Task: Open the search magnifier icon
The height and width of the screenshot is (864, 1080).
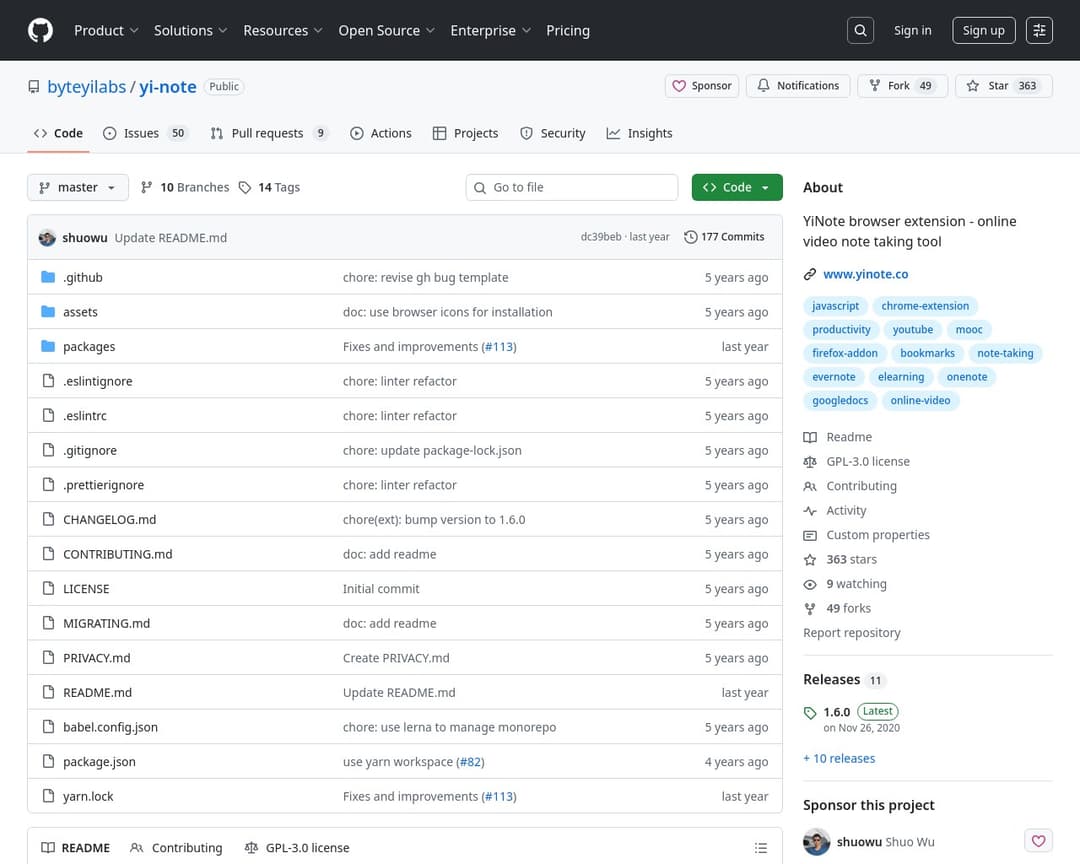Action: coord(860,31)
